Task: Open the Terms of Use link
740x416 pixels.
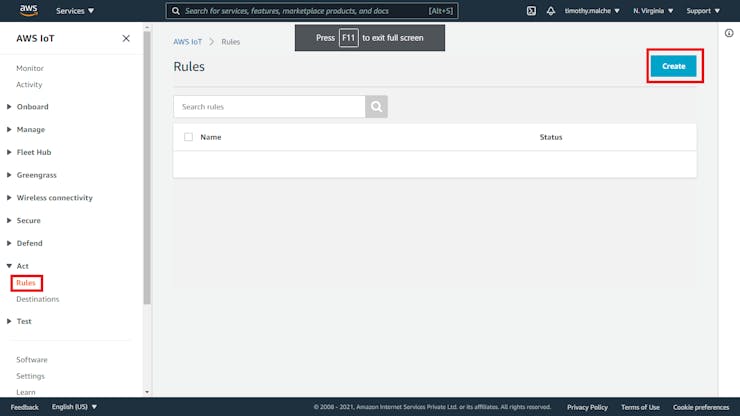Action: pos(640,407)
